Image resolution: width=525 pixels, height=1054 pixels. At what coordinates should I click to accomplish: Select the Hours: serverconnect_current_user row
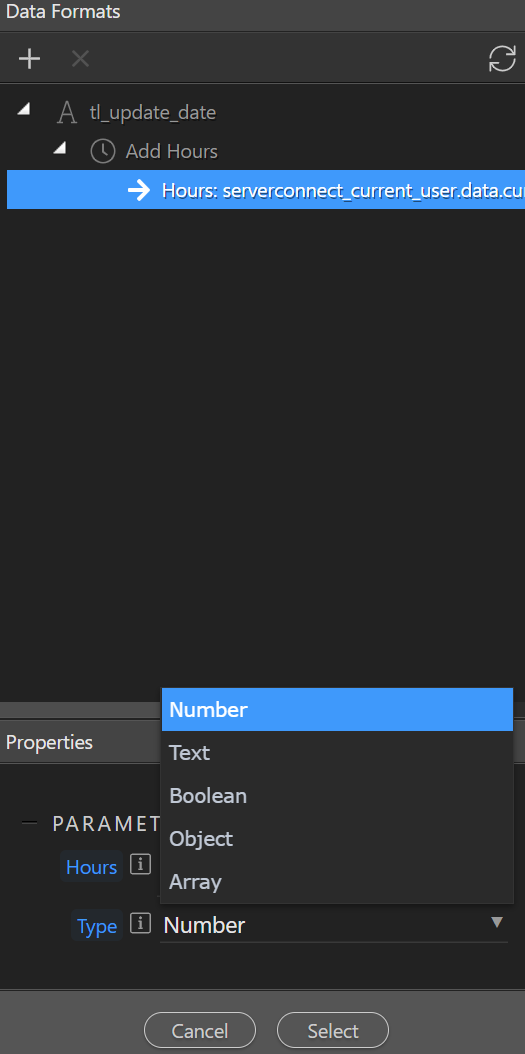click(266, 190)
